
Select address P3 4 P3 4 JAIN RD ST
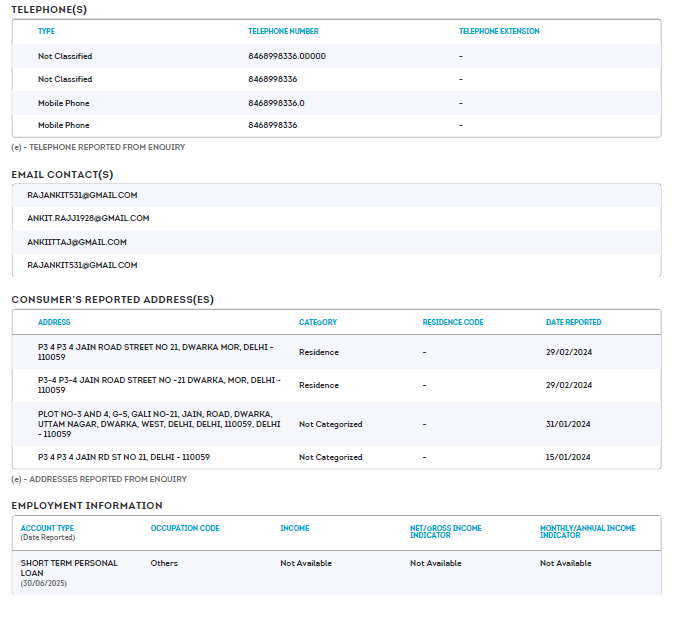(x=124, y=457)
